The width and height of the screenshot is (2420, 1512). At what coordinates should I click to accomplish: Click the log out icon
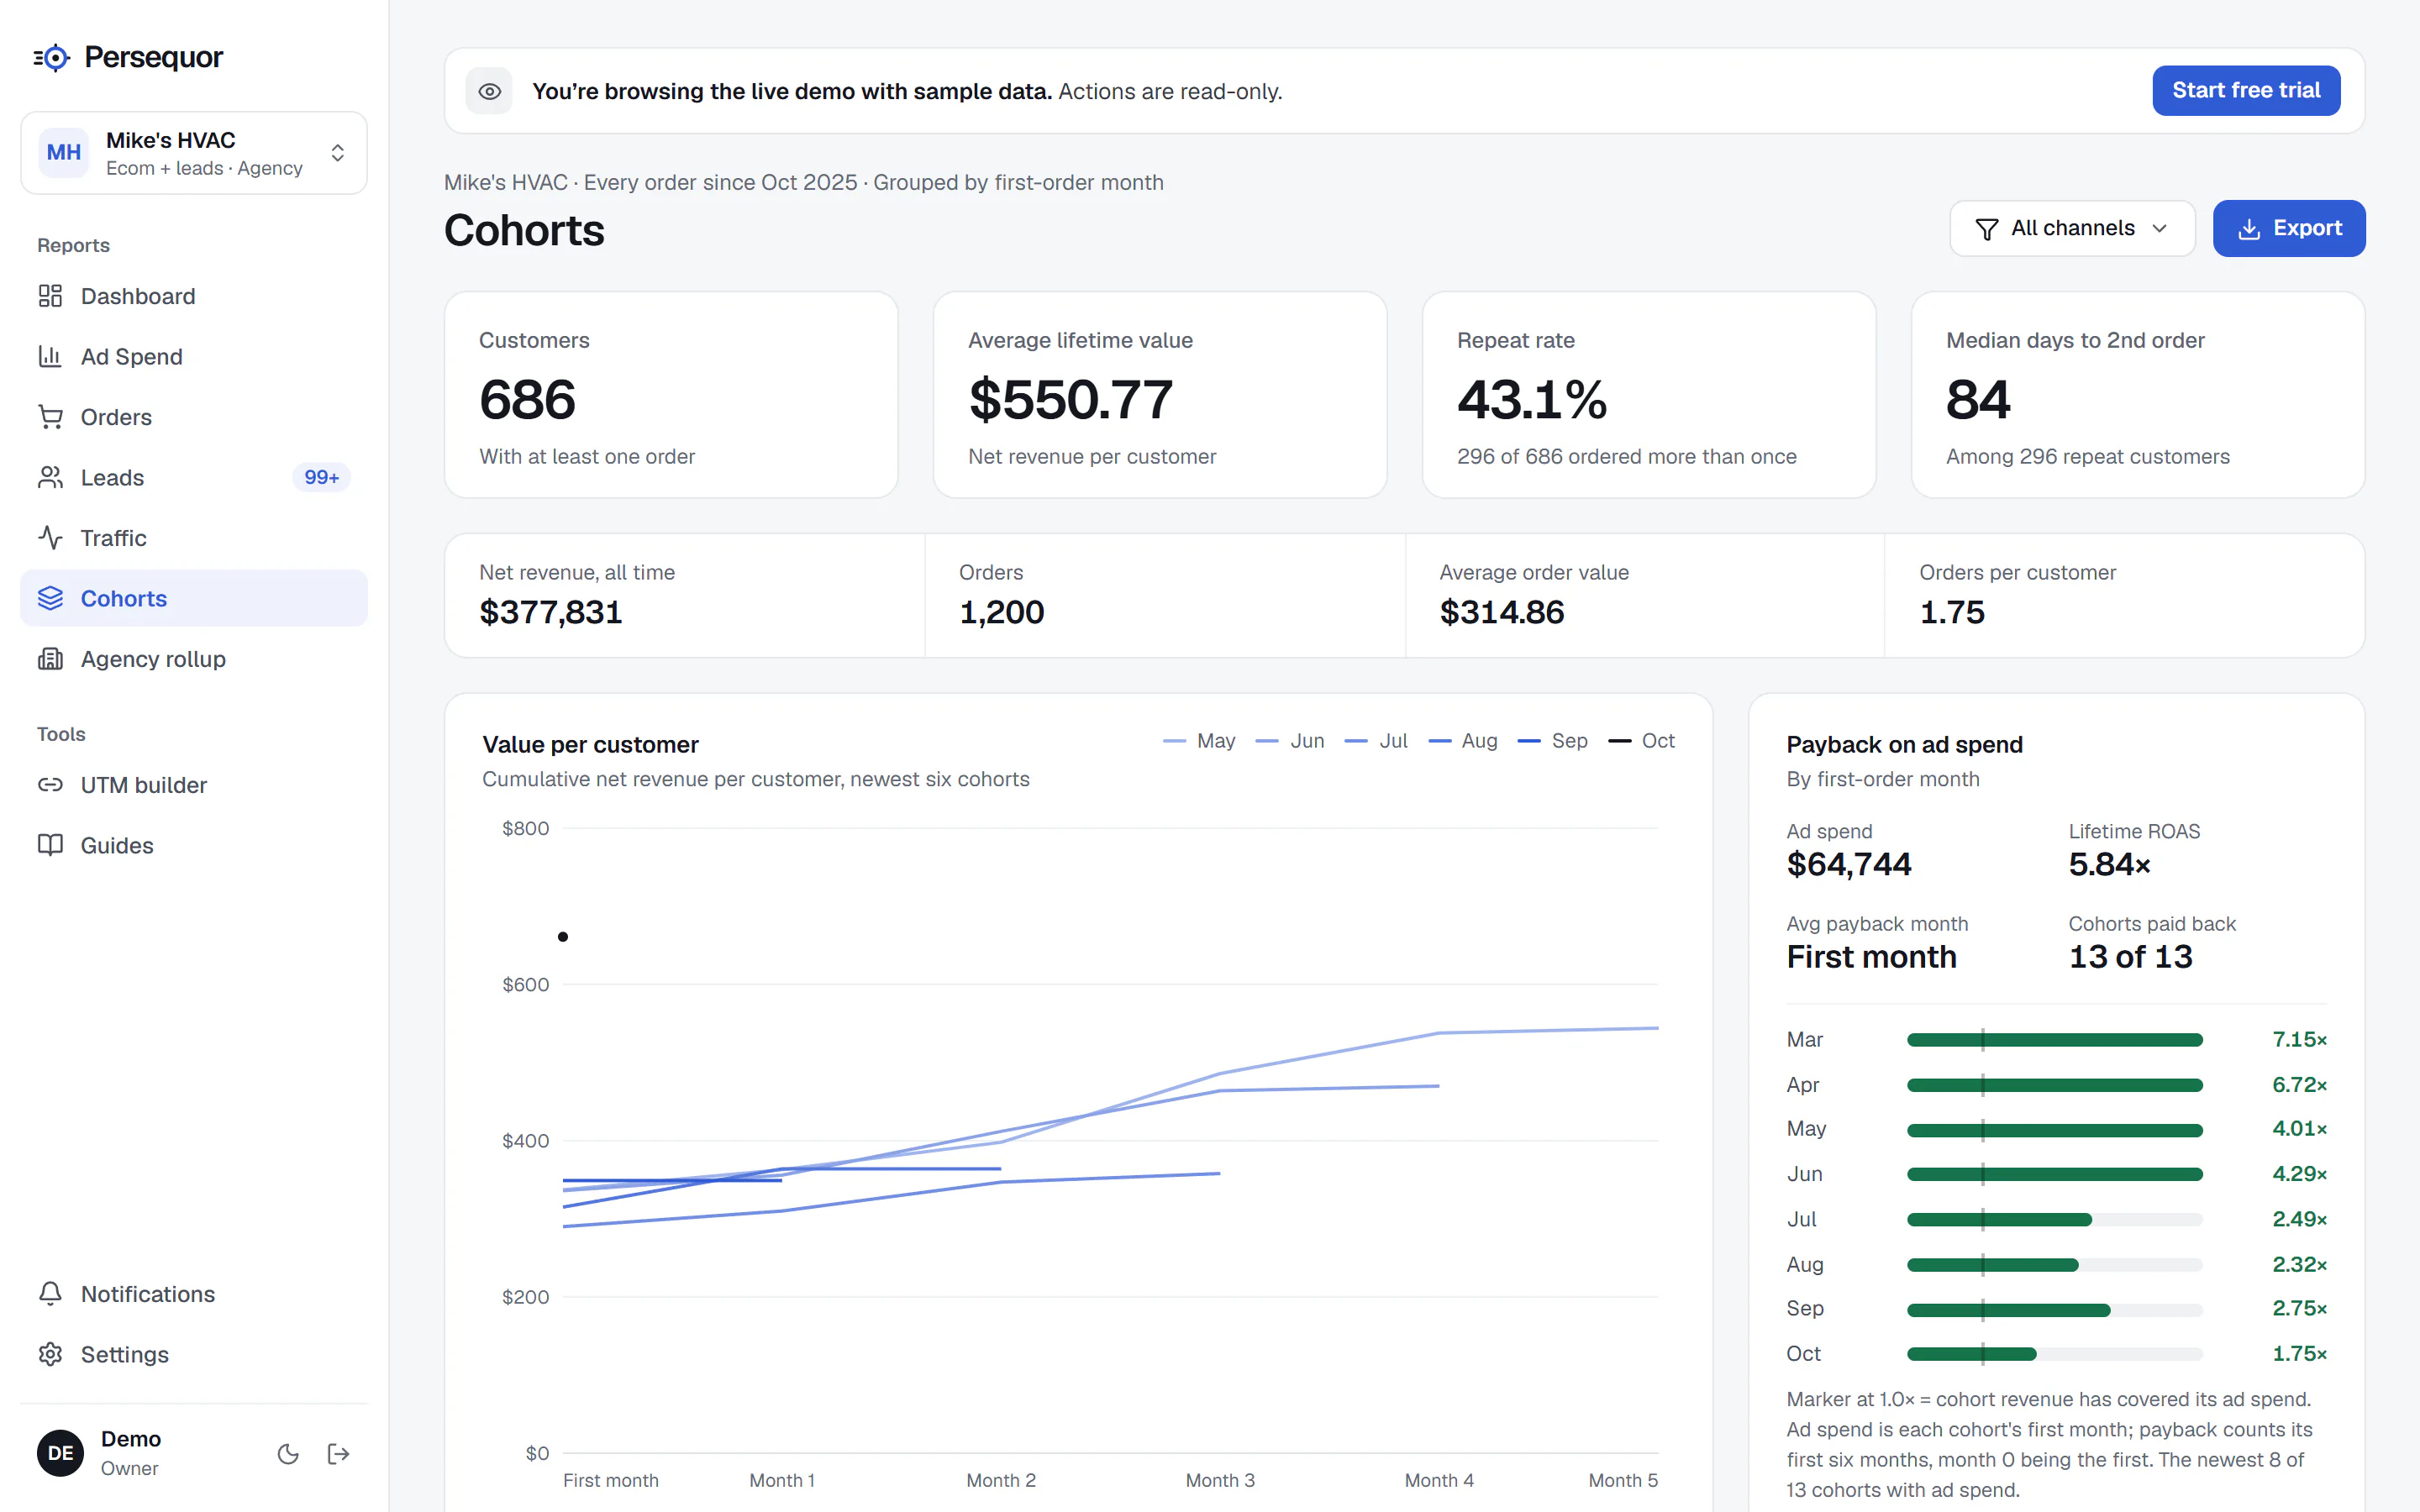339,1453
